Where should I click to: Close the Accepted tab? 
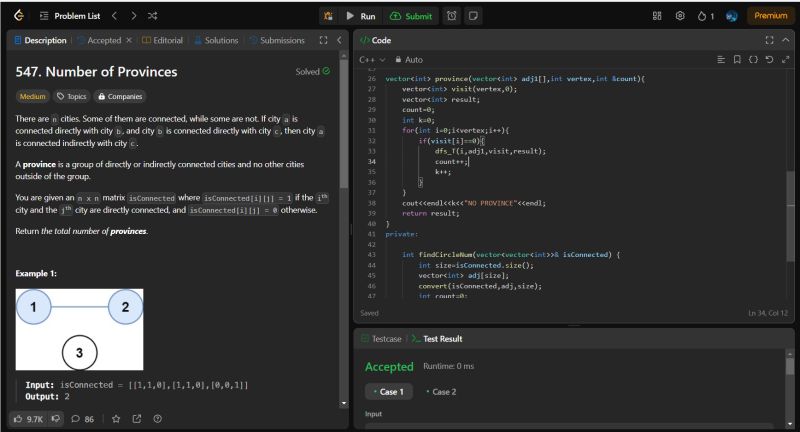coord(129,40)
